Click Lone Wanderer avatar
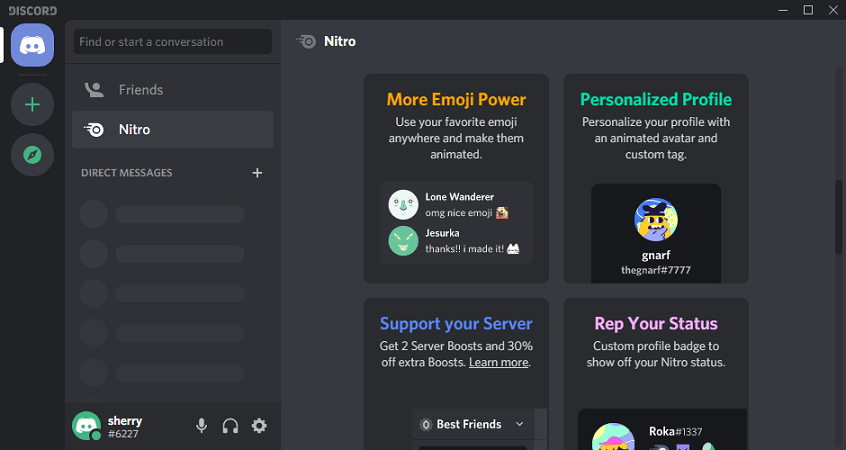Screen dimensions: 846x450 pyautogui.click(x=404, y=204)
